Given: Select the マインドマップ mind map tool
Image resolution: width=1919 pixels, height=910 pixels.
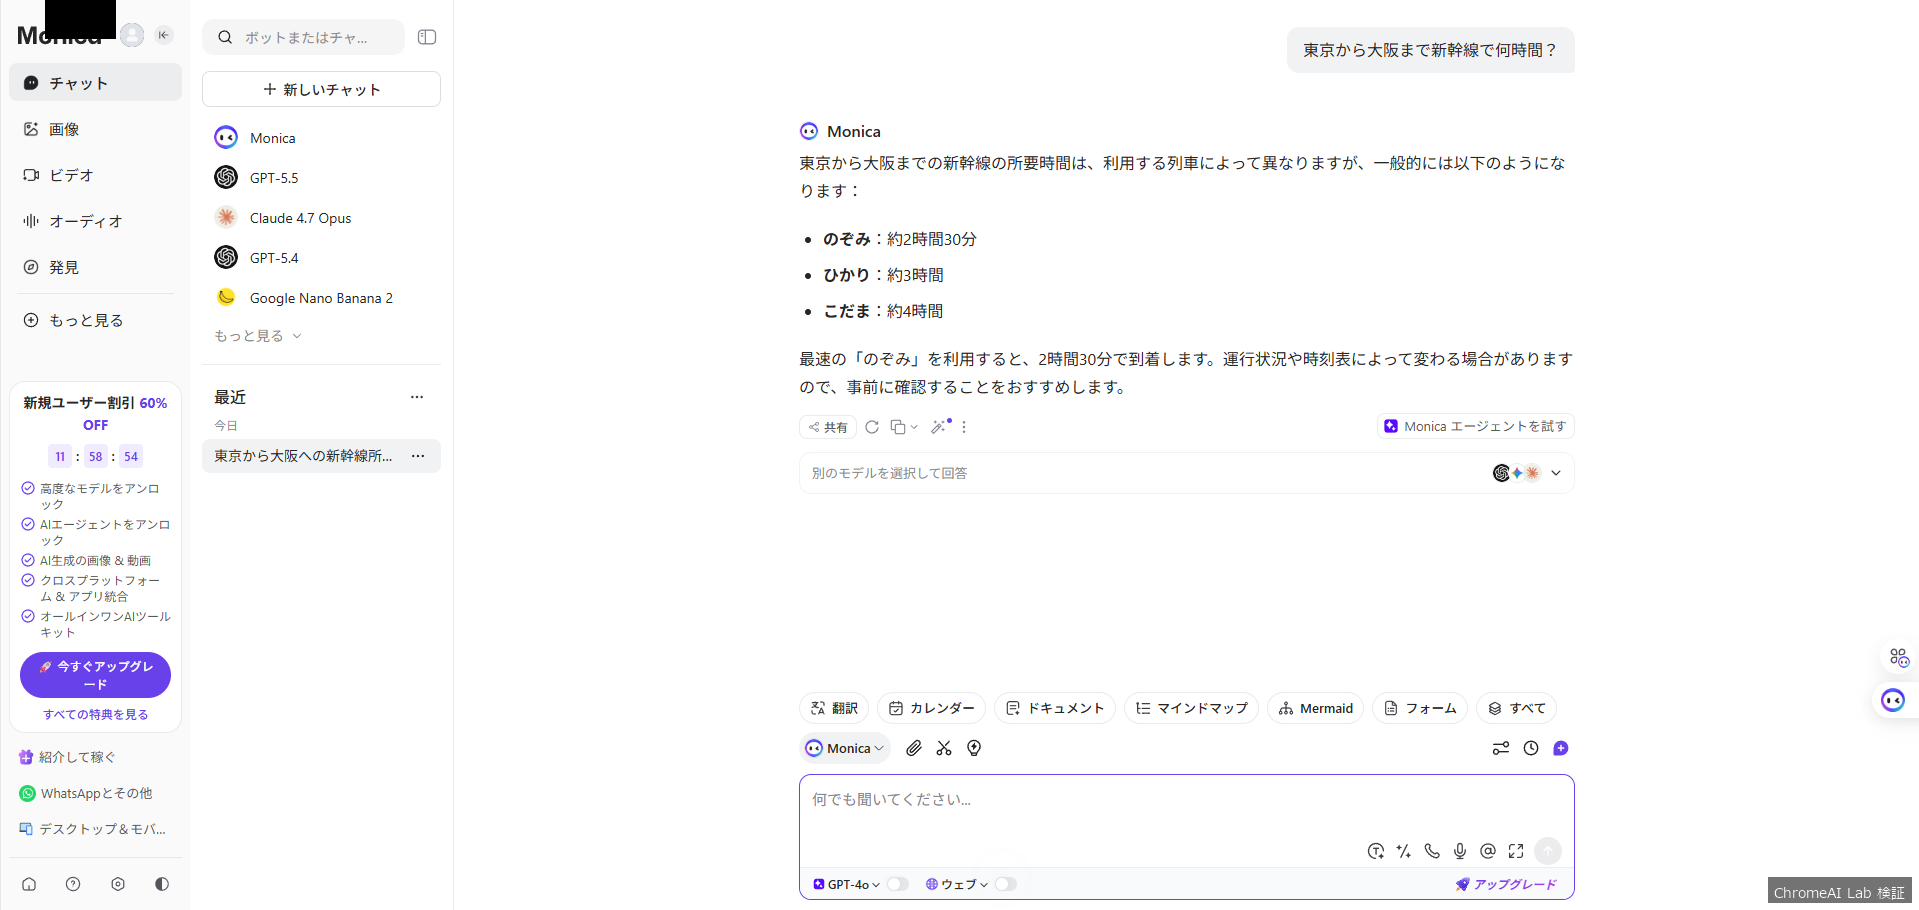Looking at the screenshot, I should coord(1191,708).
